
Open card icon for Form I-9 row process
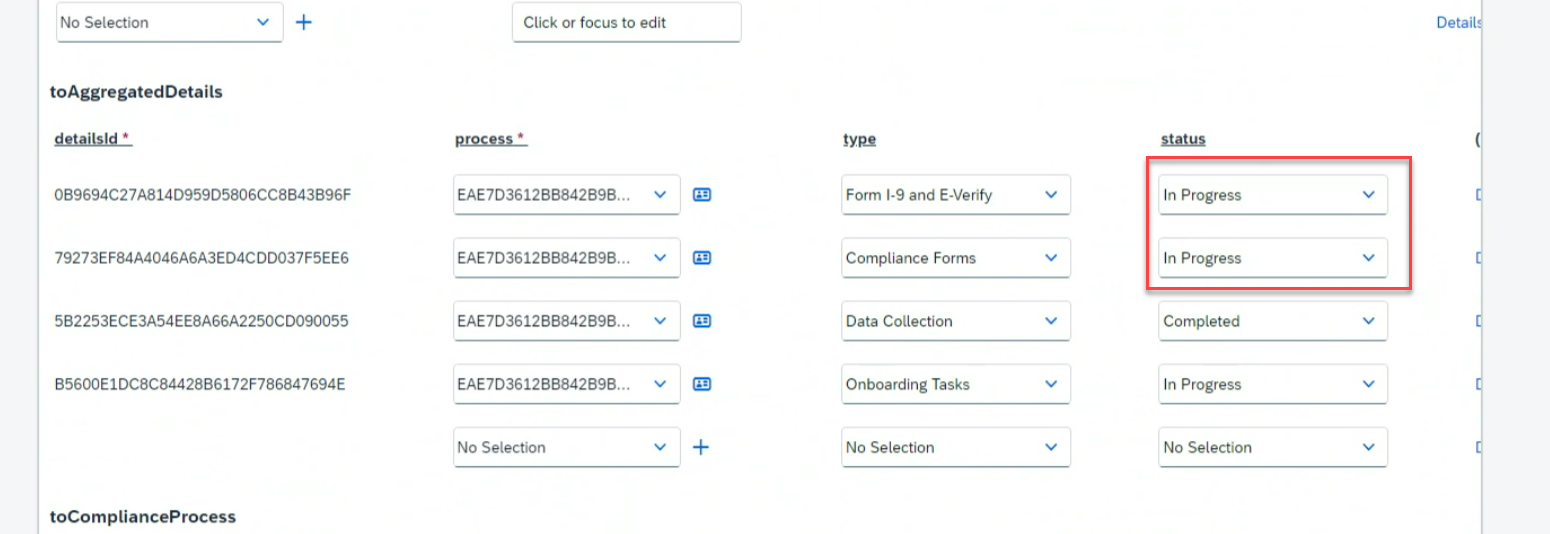coord(702,195)
